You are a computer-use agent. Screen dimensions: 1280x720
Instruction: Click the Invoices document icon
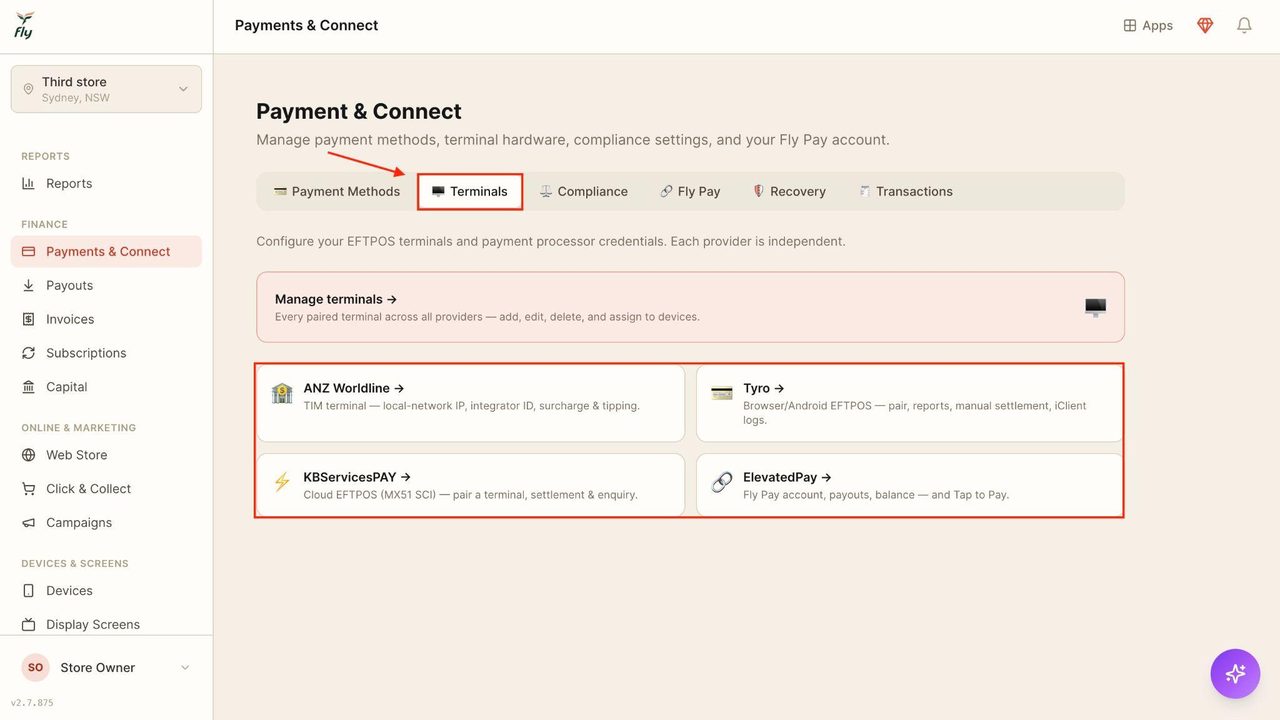coord(28,320)
